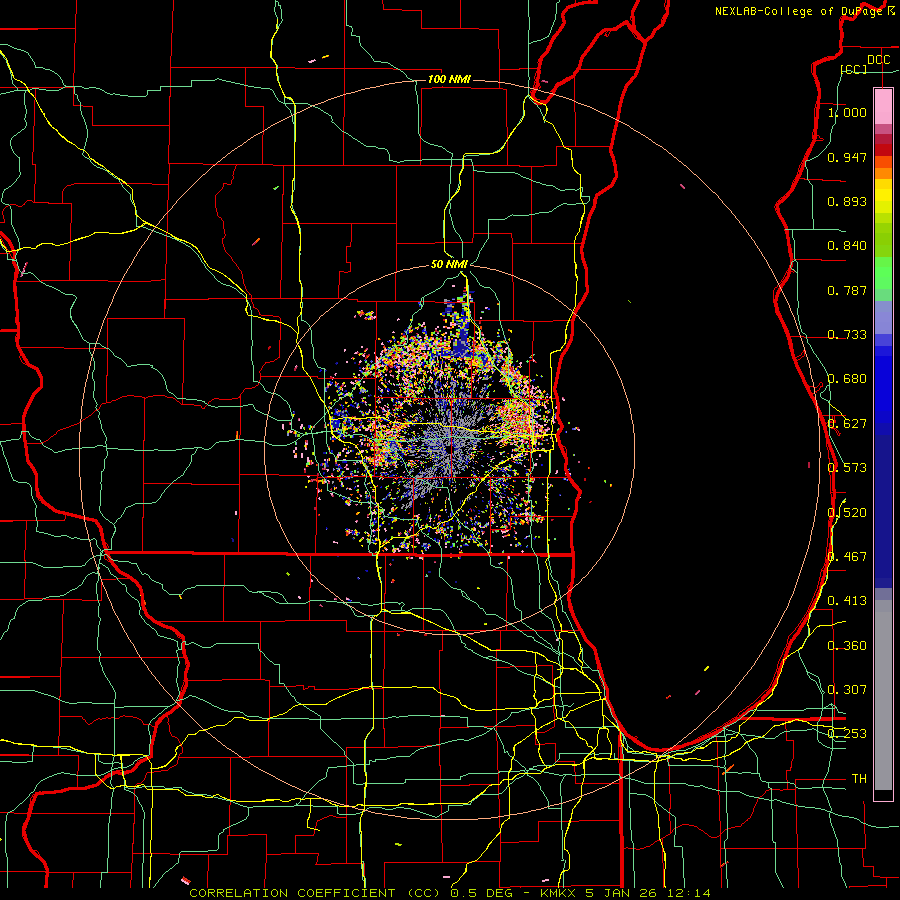Click the 1.000 value on the scale

847,112
